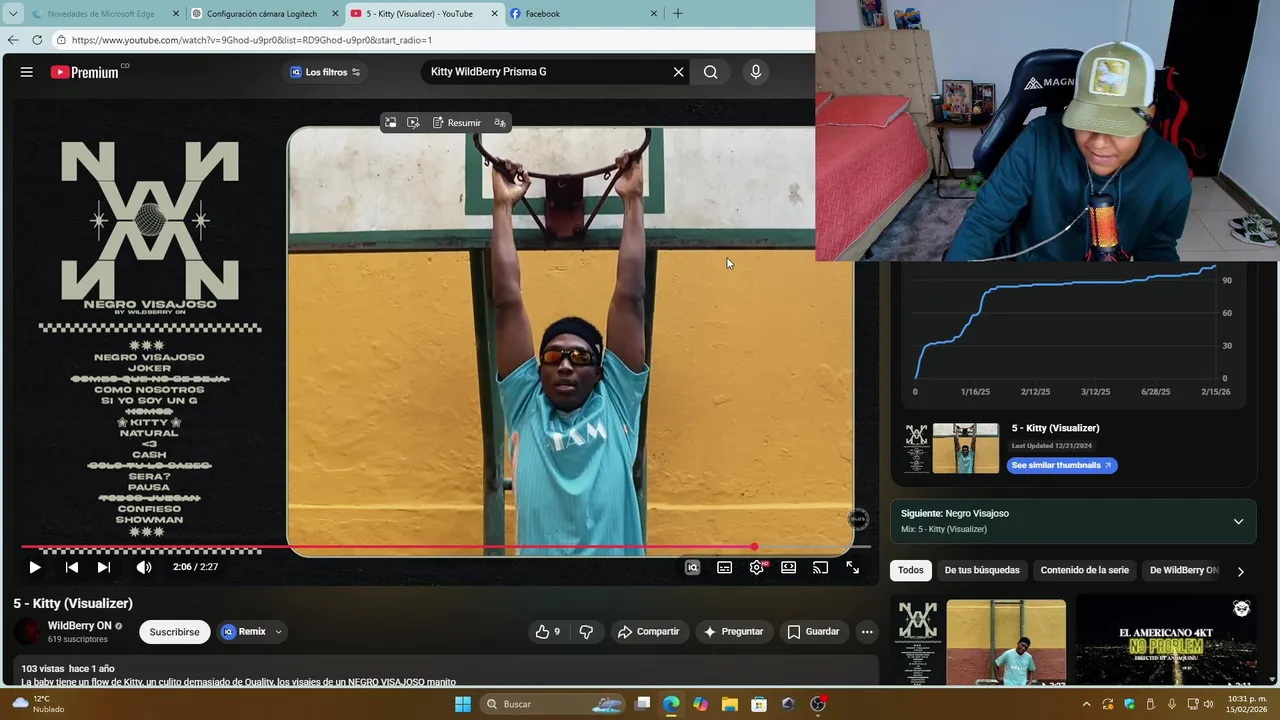The image size is (1280, 720).
Task: Reload the current page
Action: coord(37,40)
